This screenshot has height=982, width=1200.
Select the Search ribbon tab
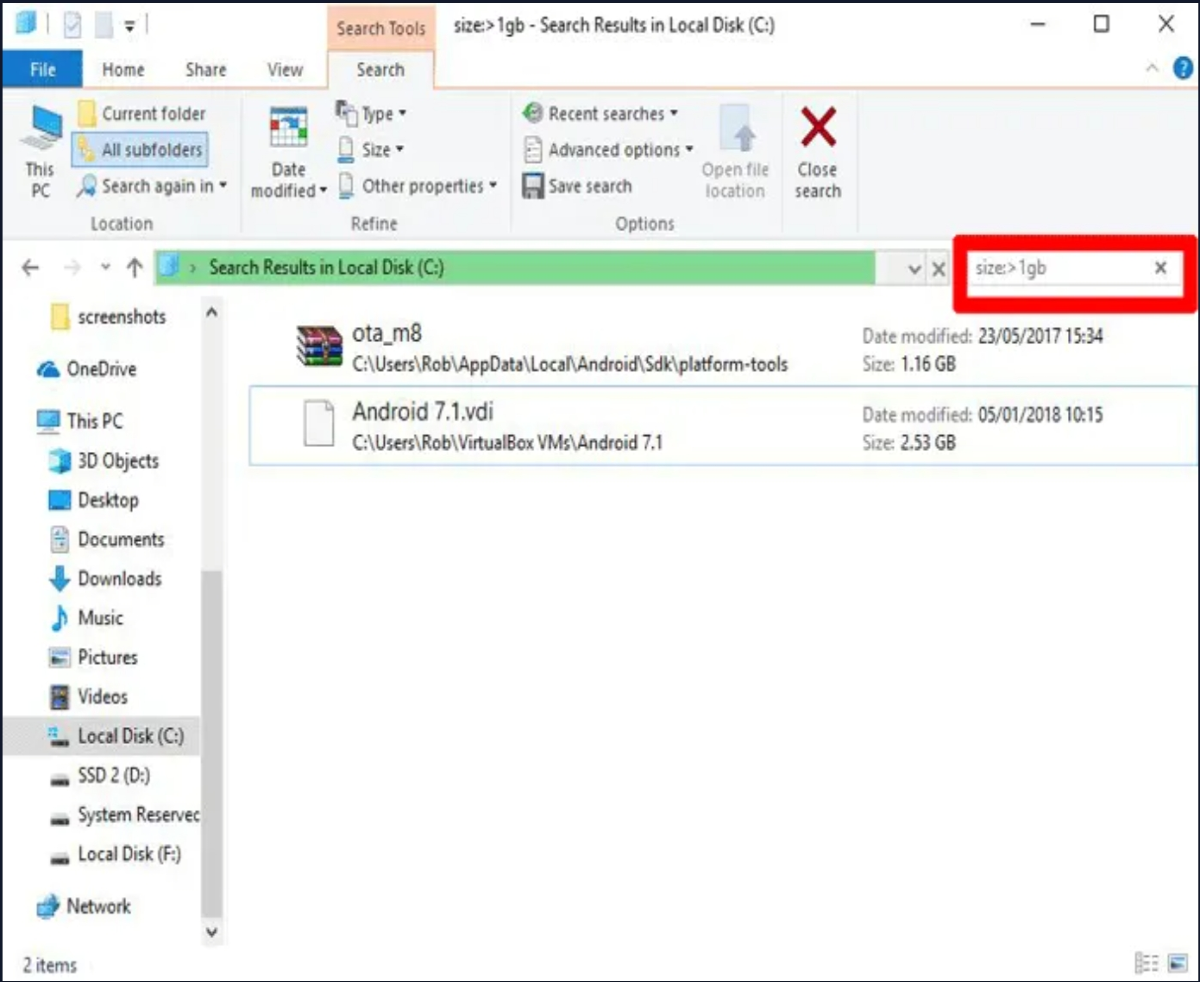(380, 70)
